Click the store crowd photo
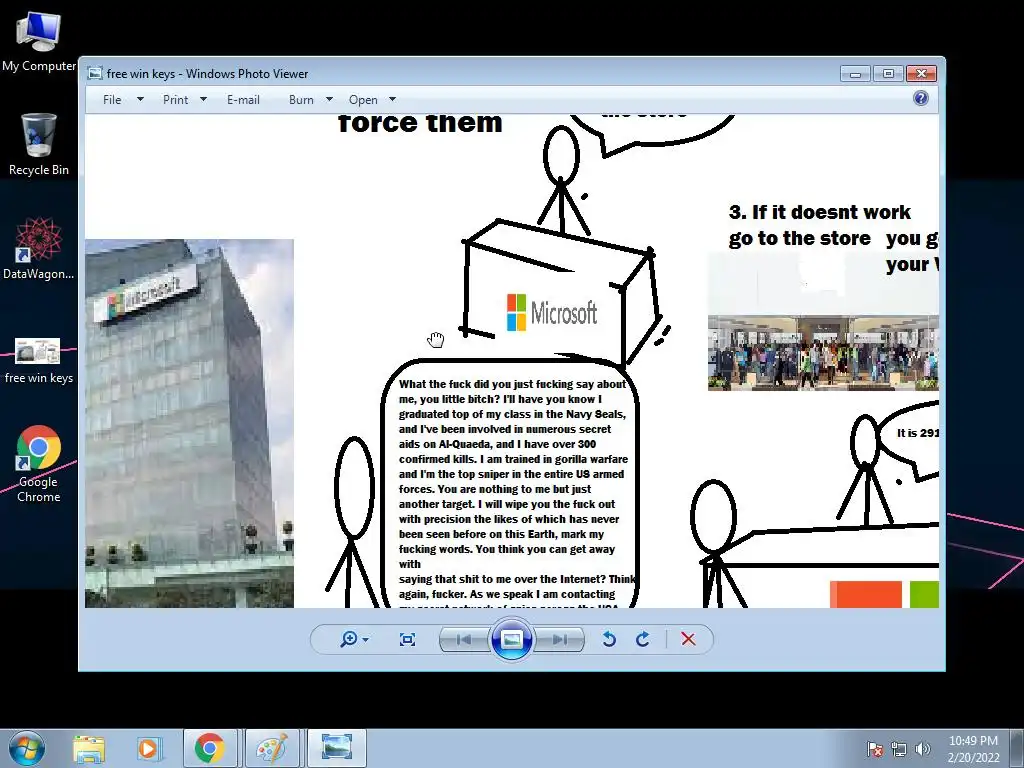Viewport: 1024px width, 768px height. [x=823, y=353]
